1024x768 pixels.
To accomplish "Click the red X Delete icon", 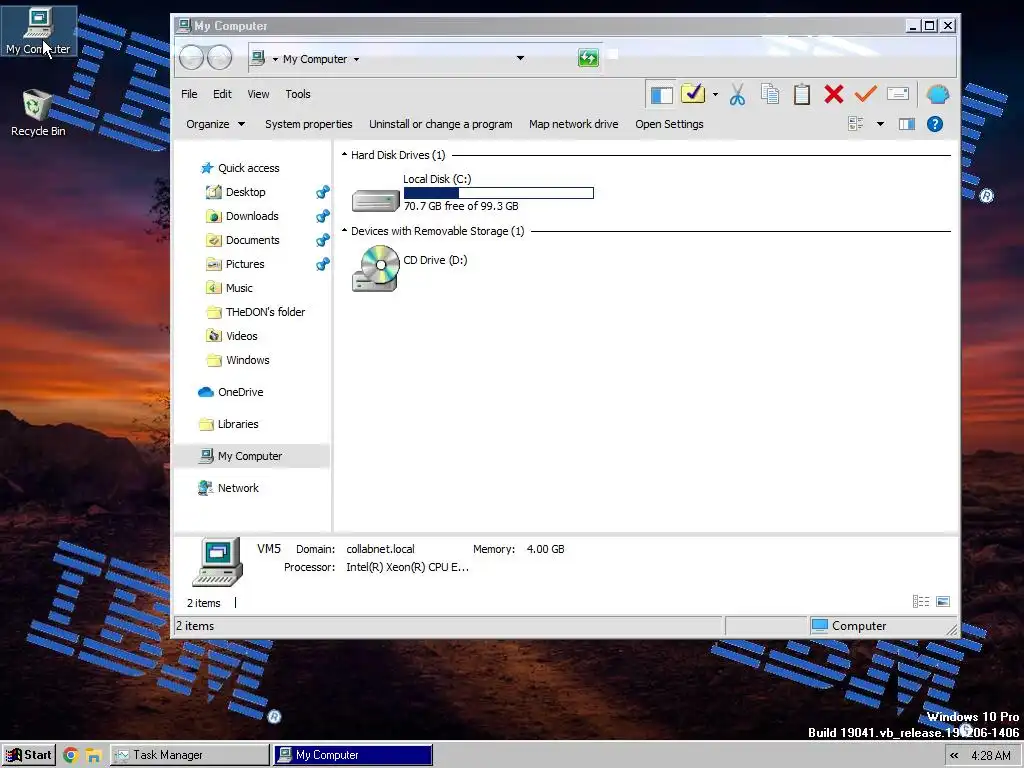I will [x=833, y=95].
